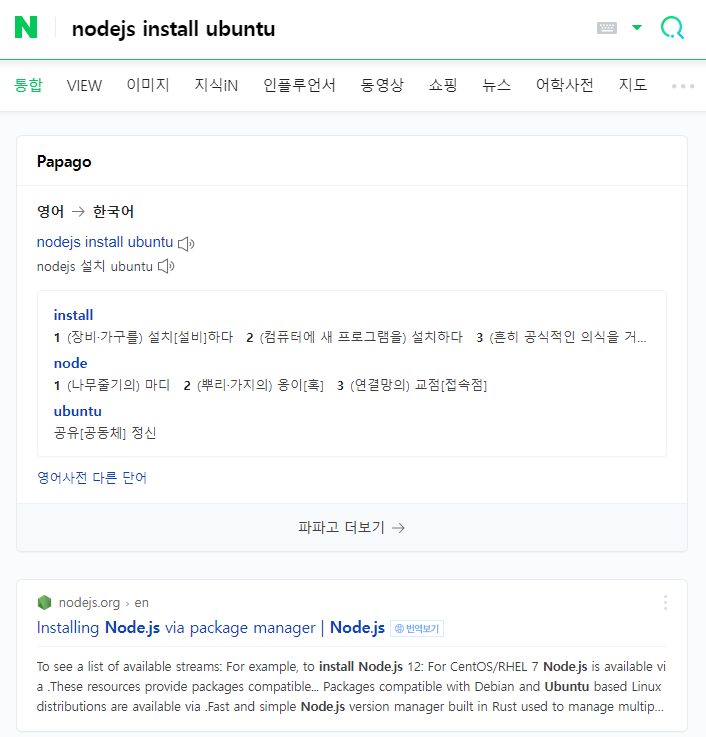The width and height of the screenshot is (706, 737).
Task: Switch to the VIEW tab
Action: tap(84, 86)
